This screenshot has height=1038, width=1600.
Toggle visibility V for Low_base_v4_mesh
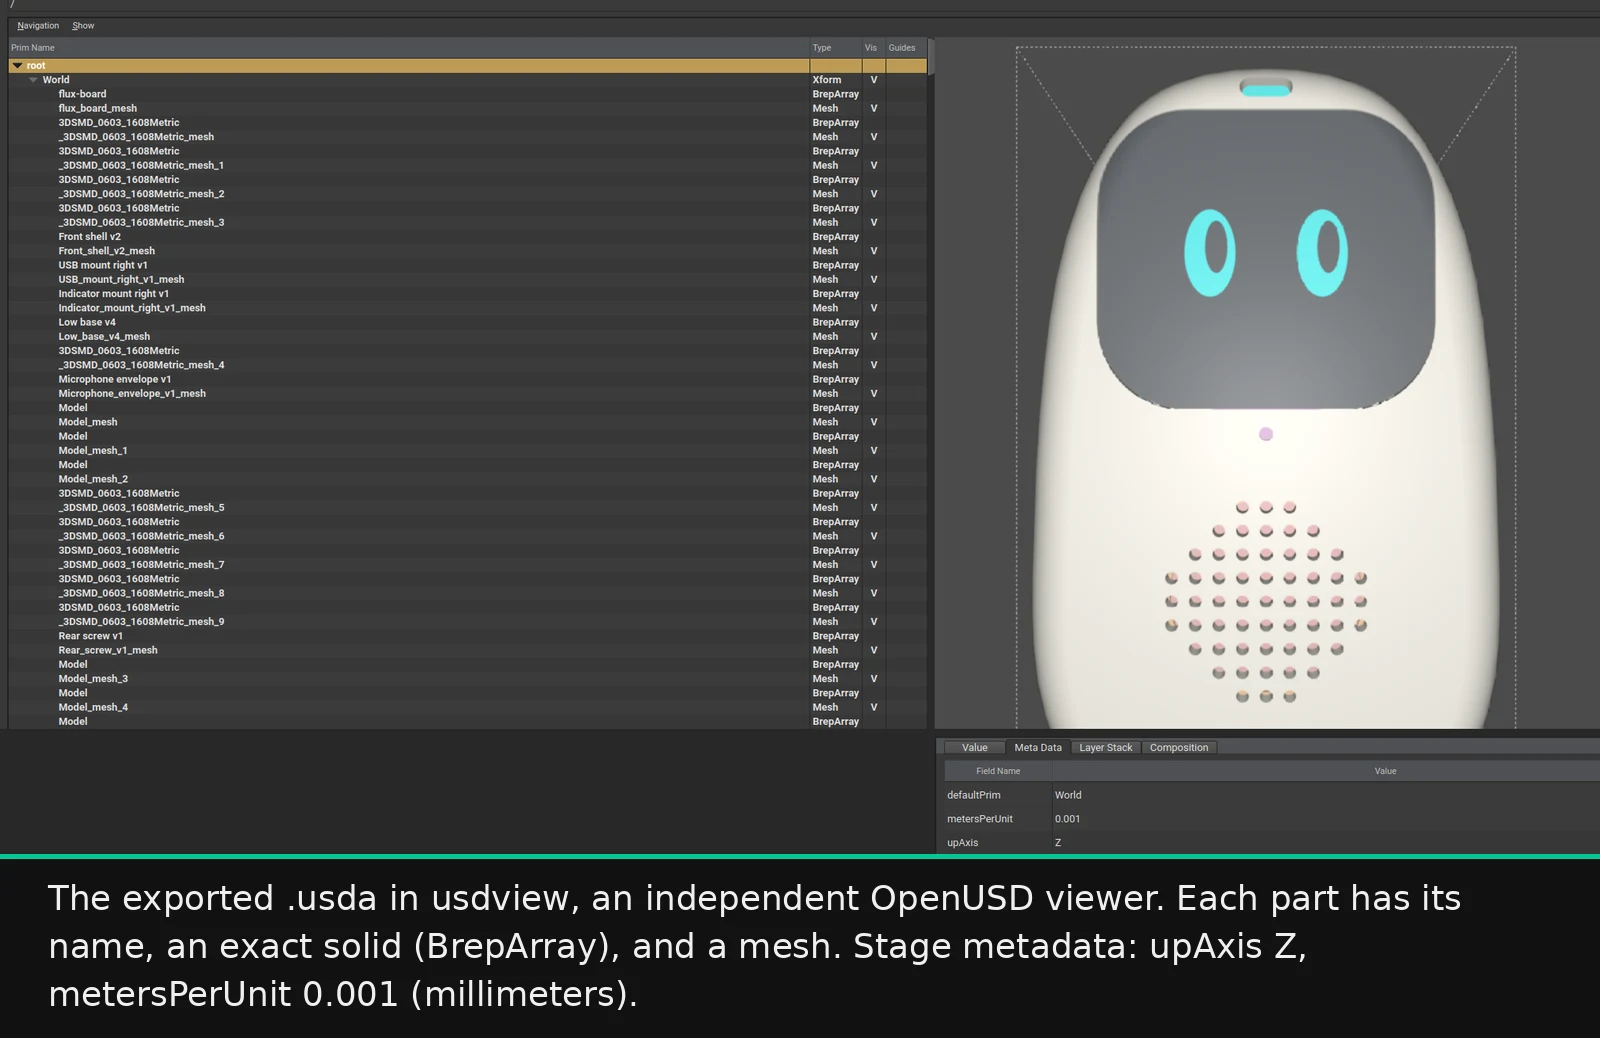click(873, 336)
